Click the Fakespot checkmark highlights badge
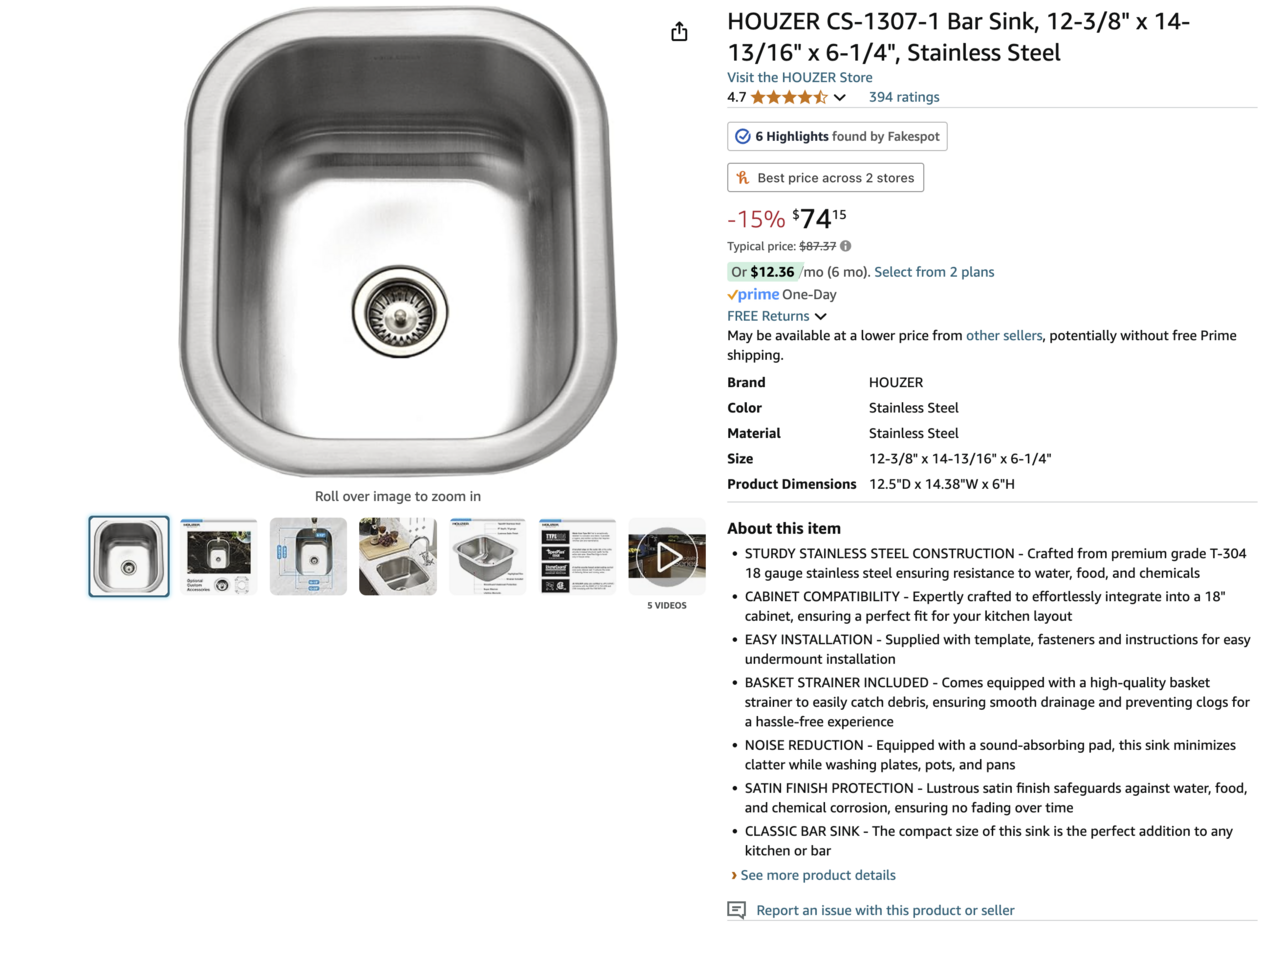 (x=837, y=136)
